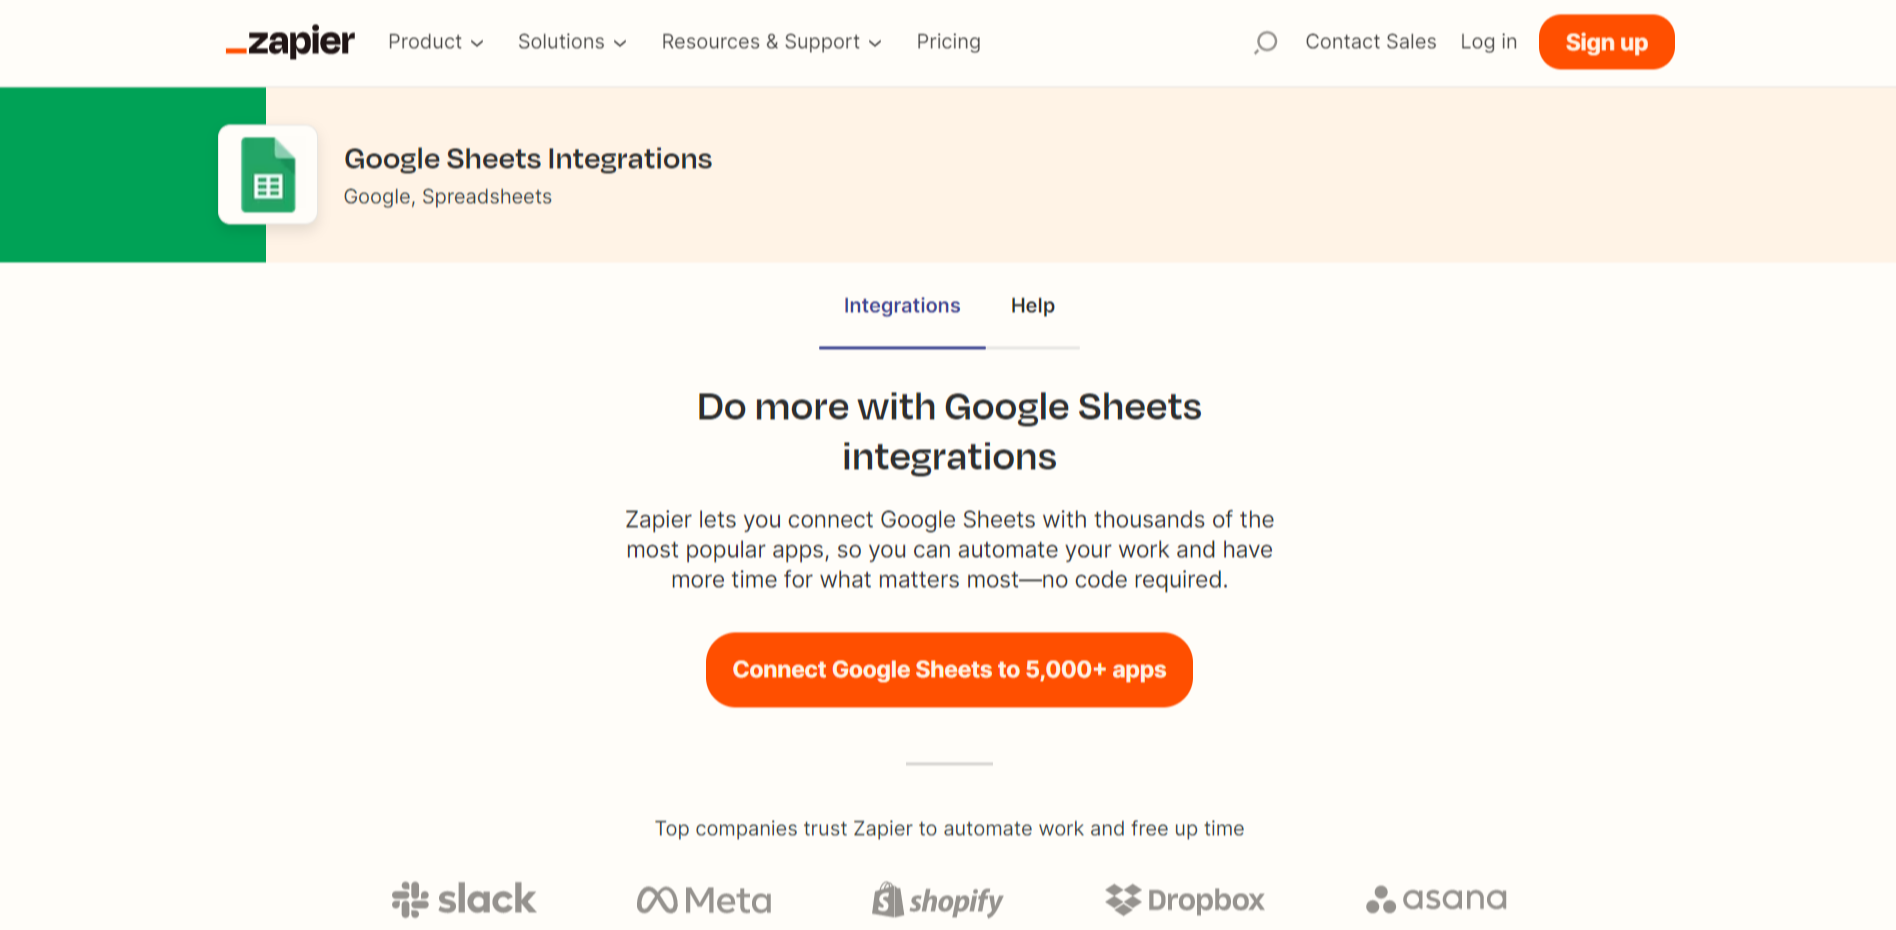Click the Meta logo
The width and height of the screenshot is (1896, 930).
(703, 898)
